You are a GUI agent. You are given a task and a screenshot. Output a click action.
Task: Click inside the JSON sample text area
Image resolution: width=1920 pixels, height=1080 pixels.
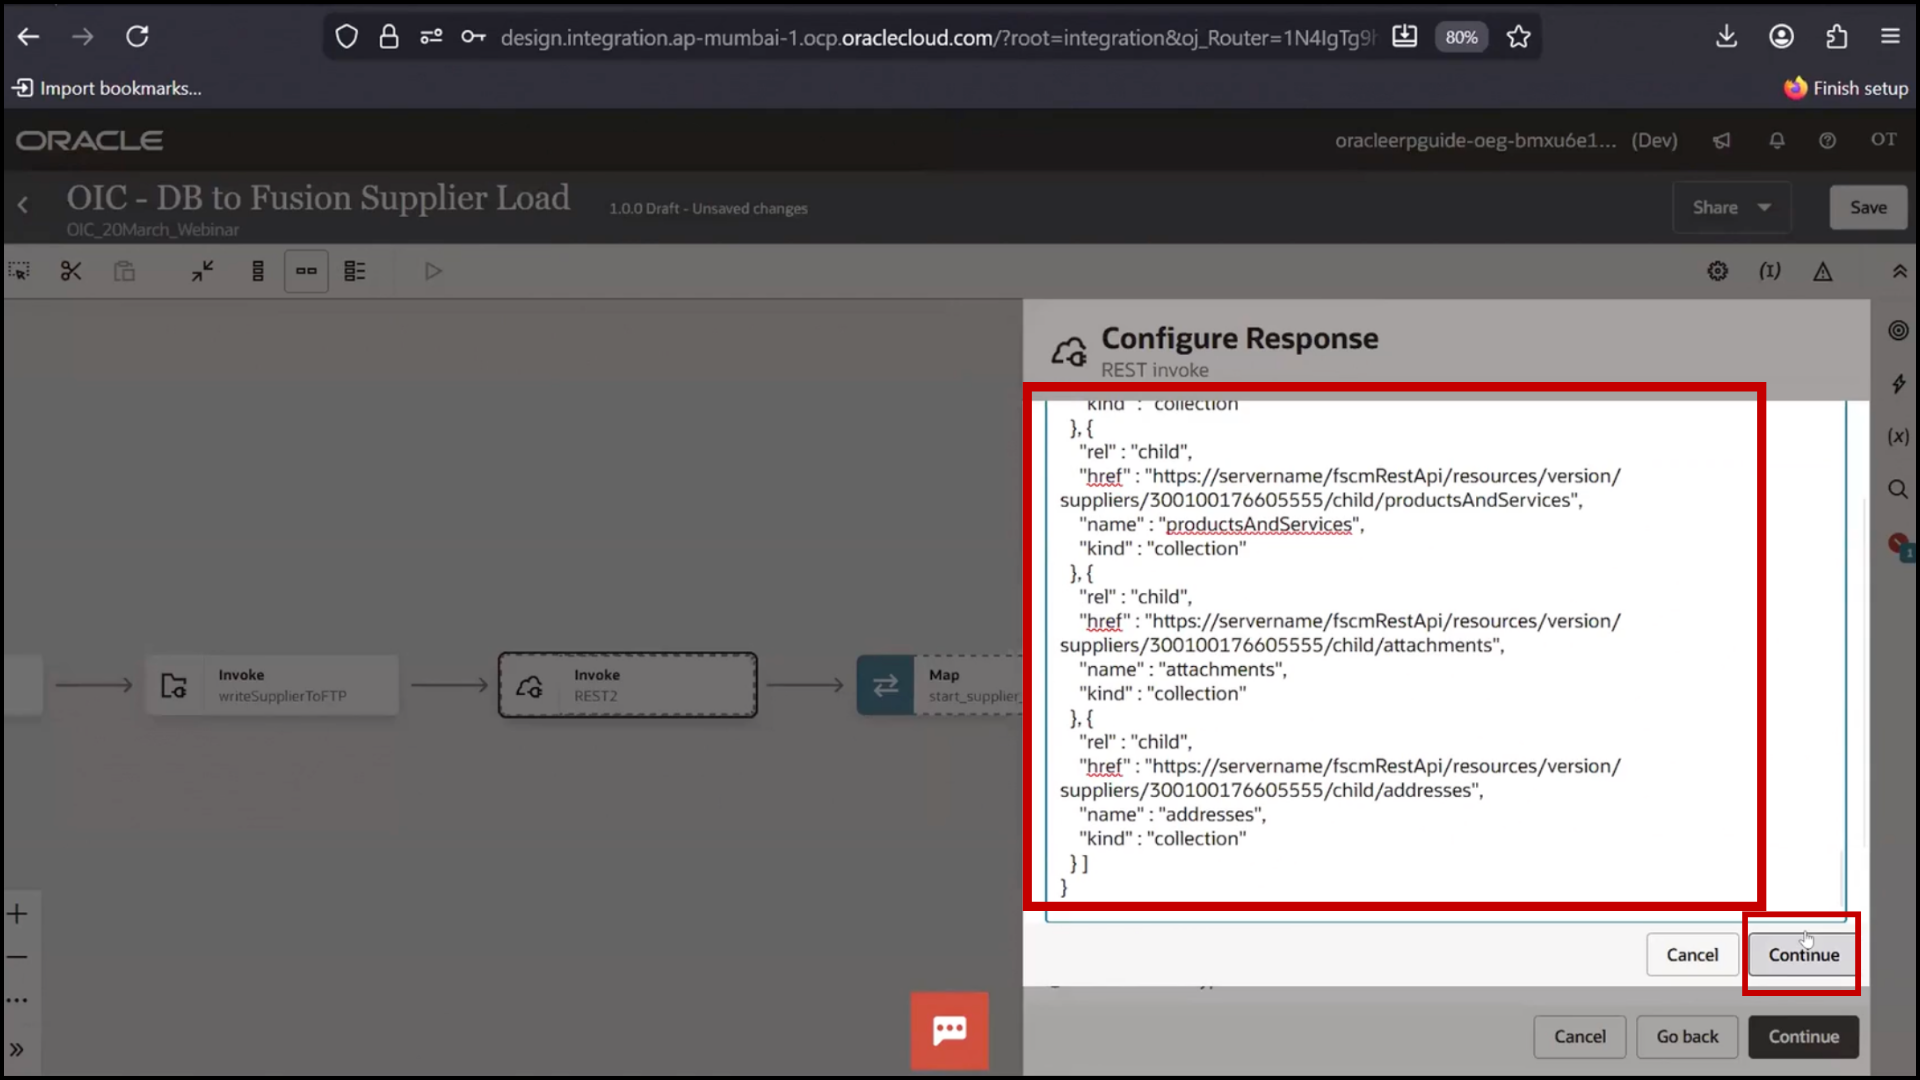coord(1445,660)
